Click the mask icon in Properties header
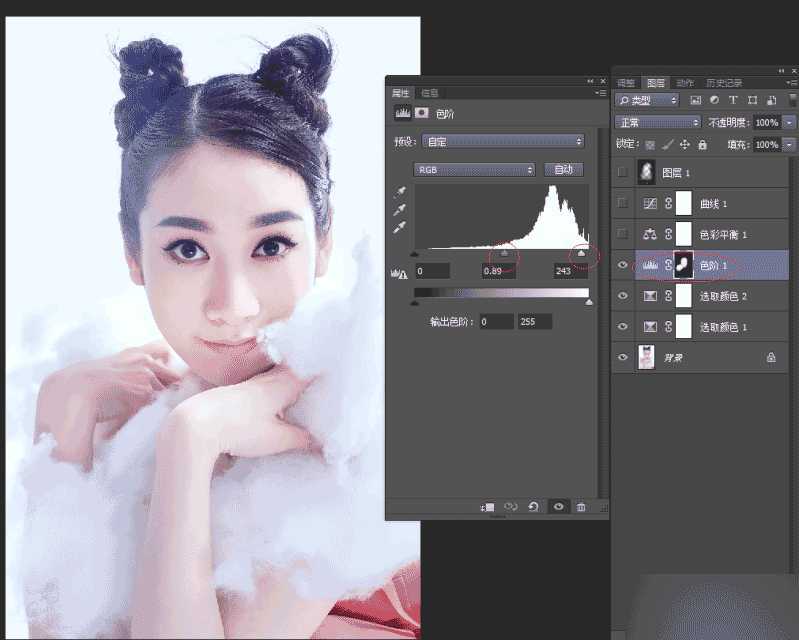 coord(422,113)
